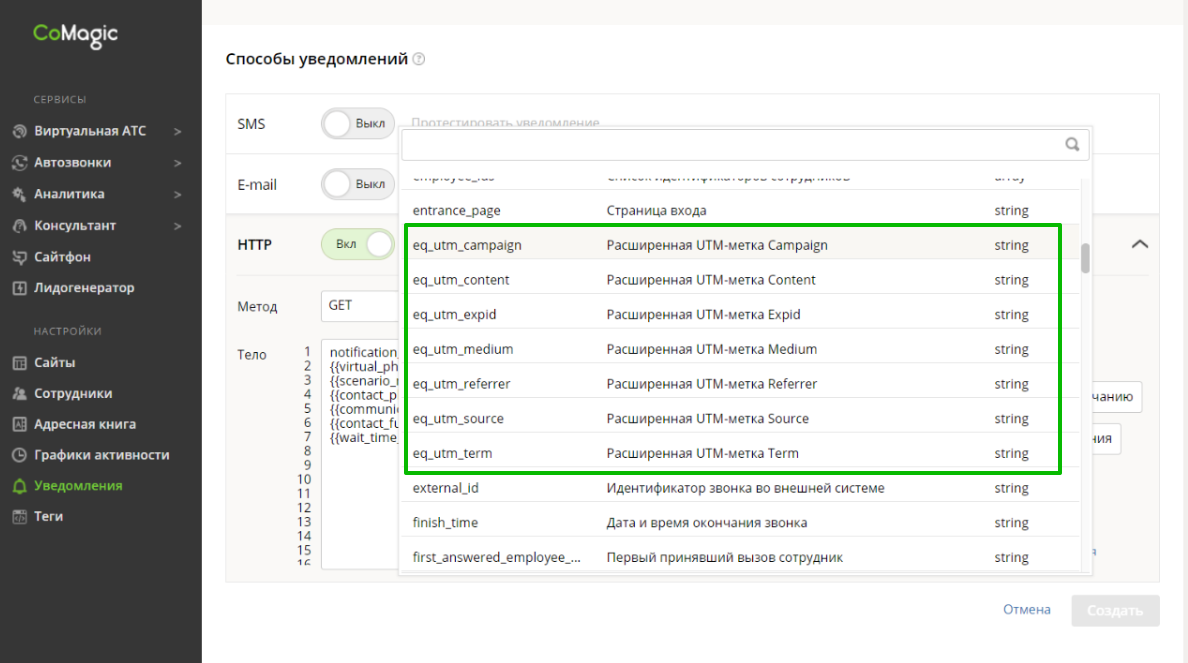Open the Метод GET dropdown

pos(358,306)
